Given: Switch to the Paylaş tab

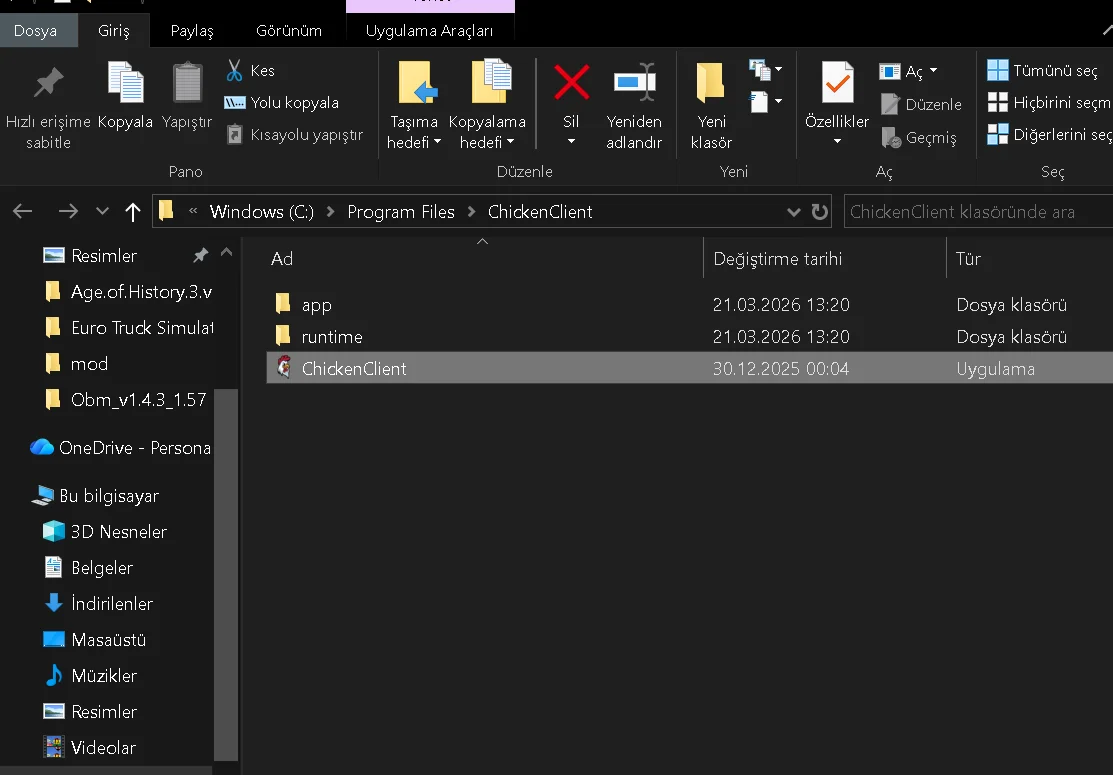Looking at the screenshot, I should click(x=192, y=31).
